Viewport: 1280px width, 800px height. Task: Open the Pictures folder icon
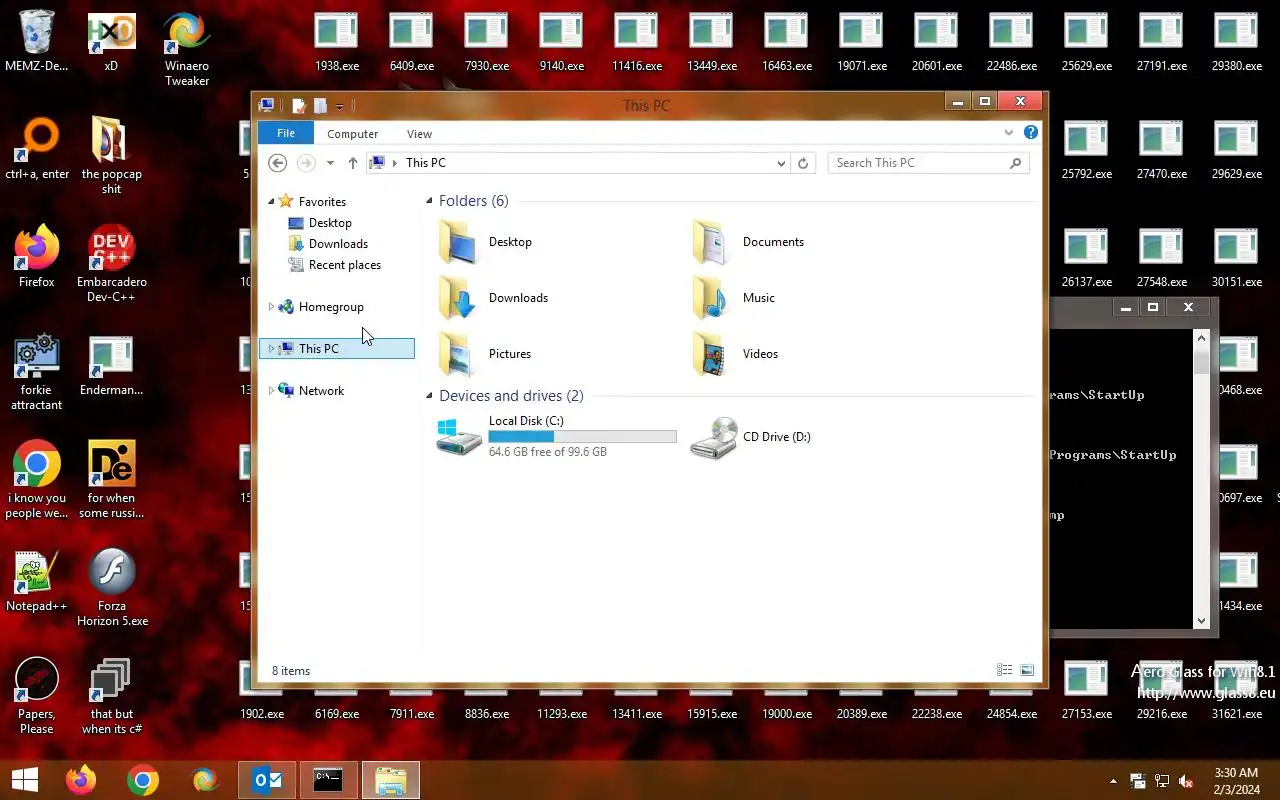pyautogui.click(x=459, y=354)
